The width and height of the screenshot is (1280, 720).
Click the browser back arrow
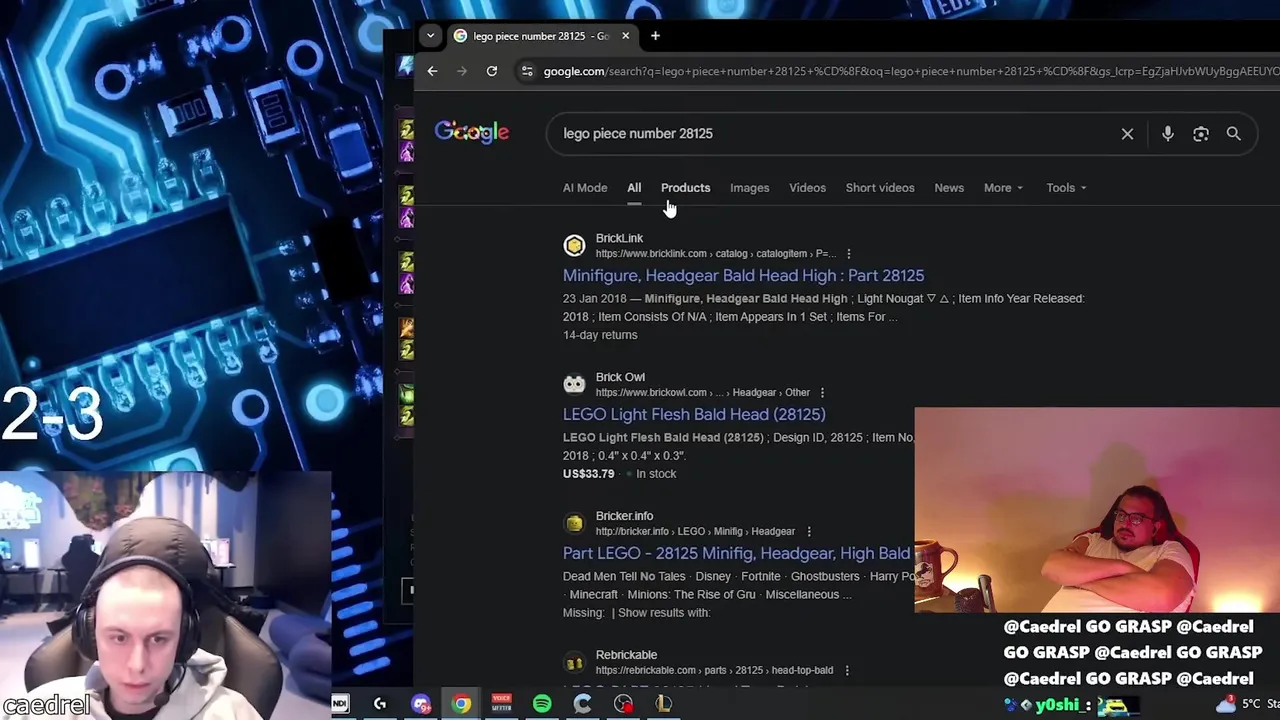pyautogui.click(x=432, y=71)
